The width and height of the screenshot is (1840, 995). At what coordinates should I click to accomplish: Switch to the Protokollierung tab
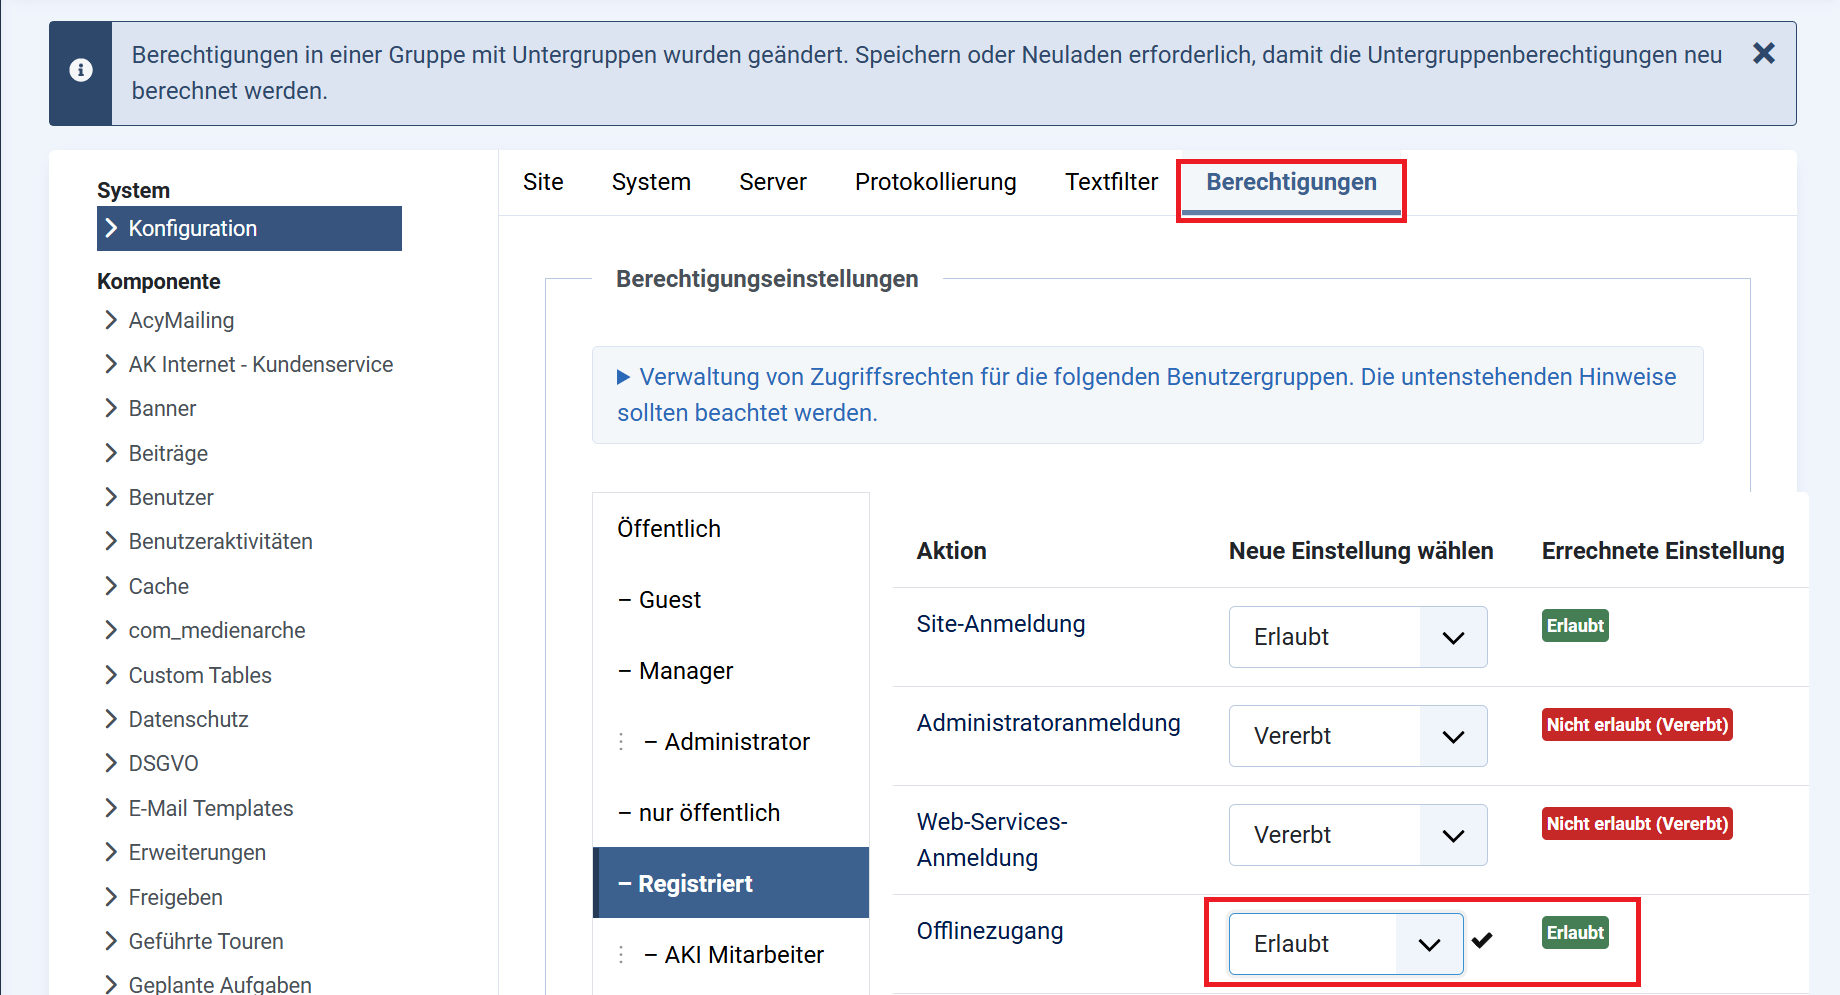point(935,182)
